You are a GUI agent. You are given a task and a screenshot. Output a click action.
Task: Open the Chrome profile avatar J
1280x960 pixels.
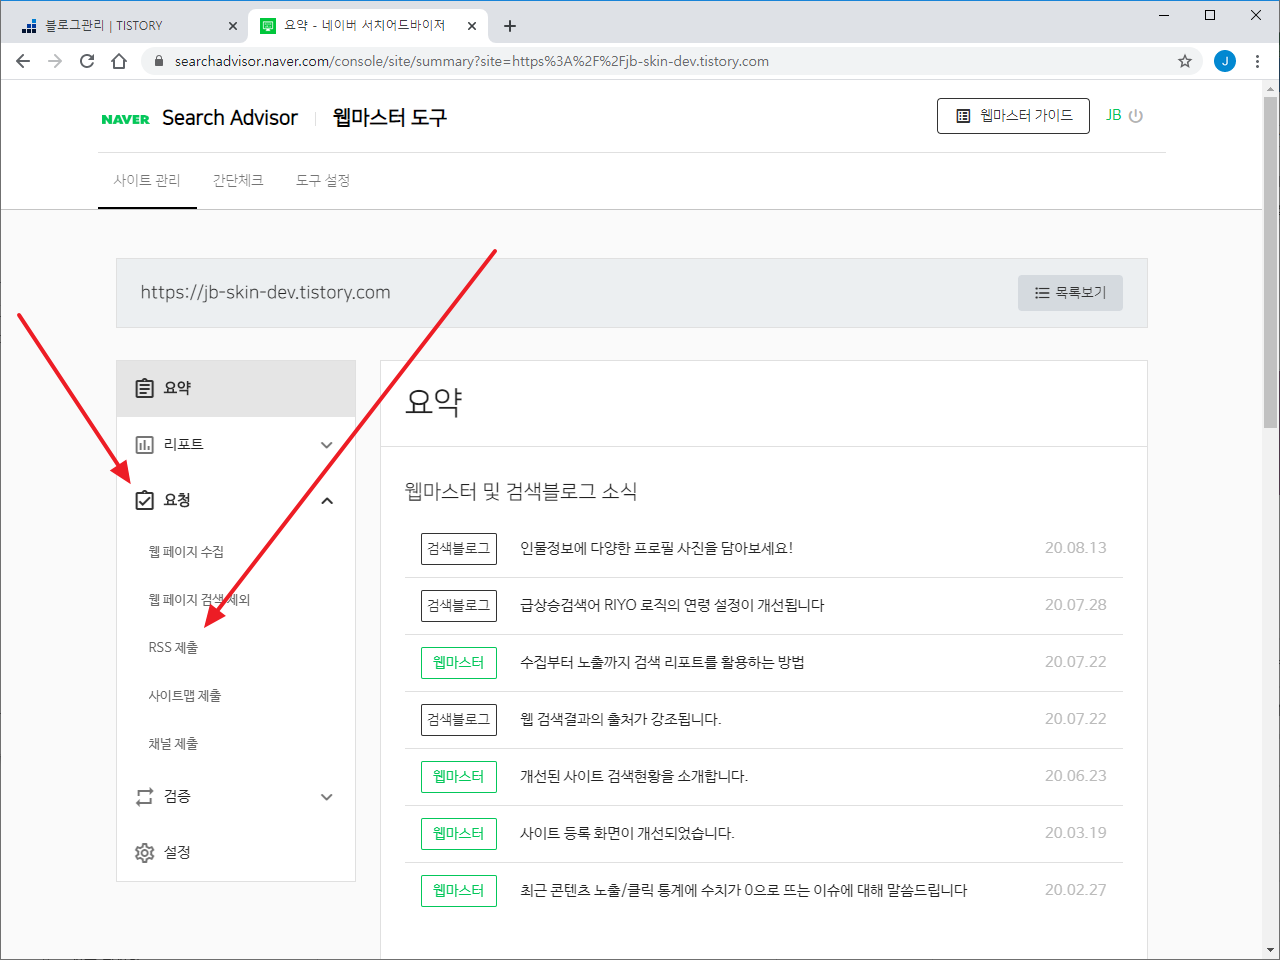pos(1225,61)
